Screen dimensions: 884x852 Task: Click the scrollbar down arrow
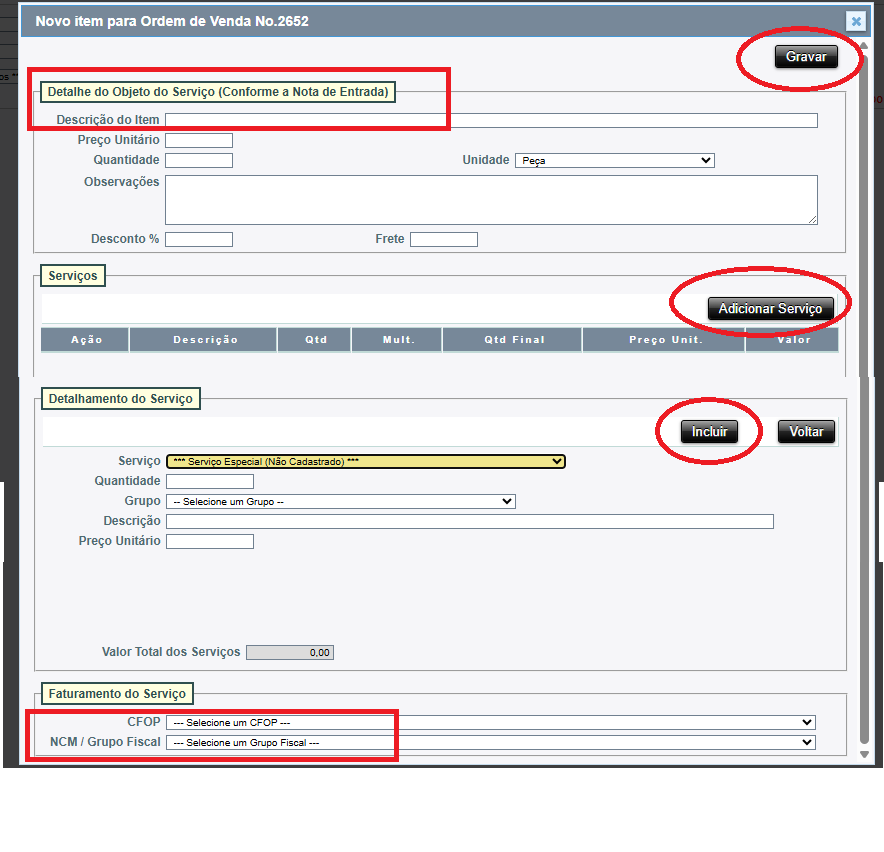click(865, 755)
